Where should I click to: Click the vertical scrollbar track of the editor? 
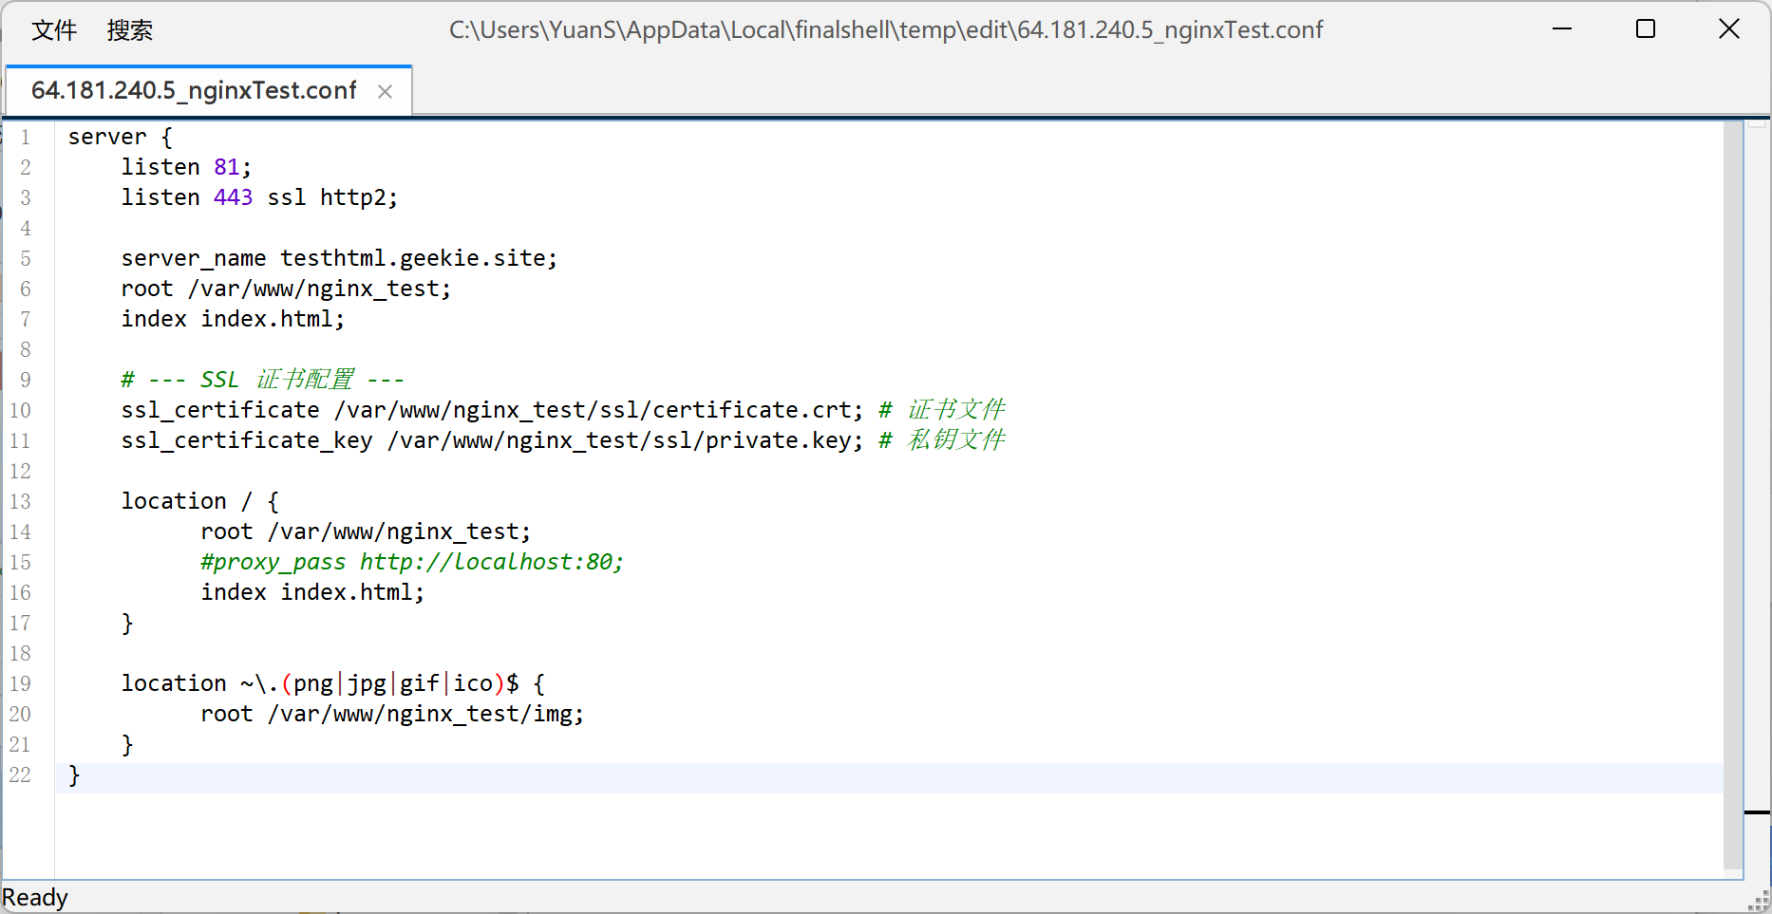1732,500
